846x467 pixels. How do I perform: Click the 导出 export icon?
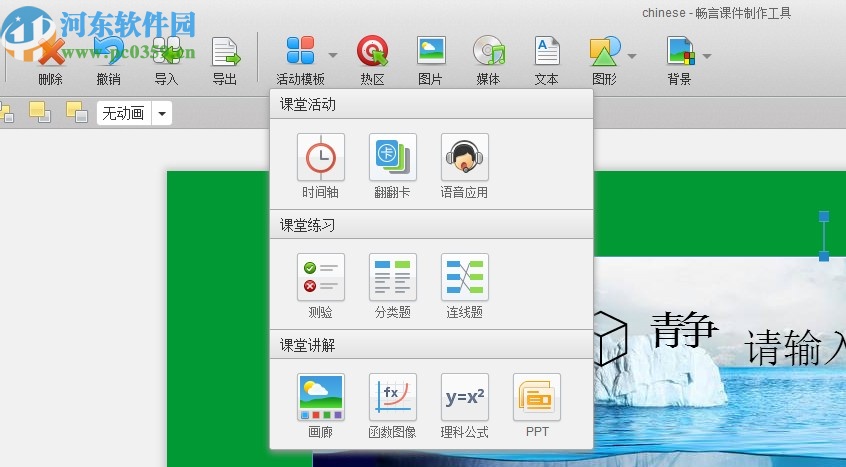(x=225, y=51)
